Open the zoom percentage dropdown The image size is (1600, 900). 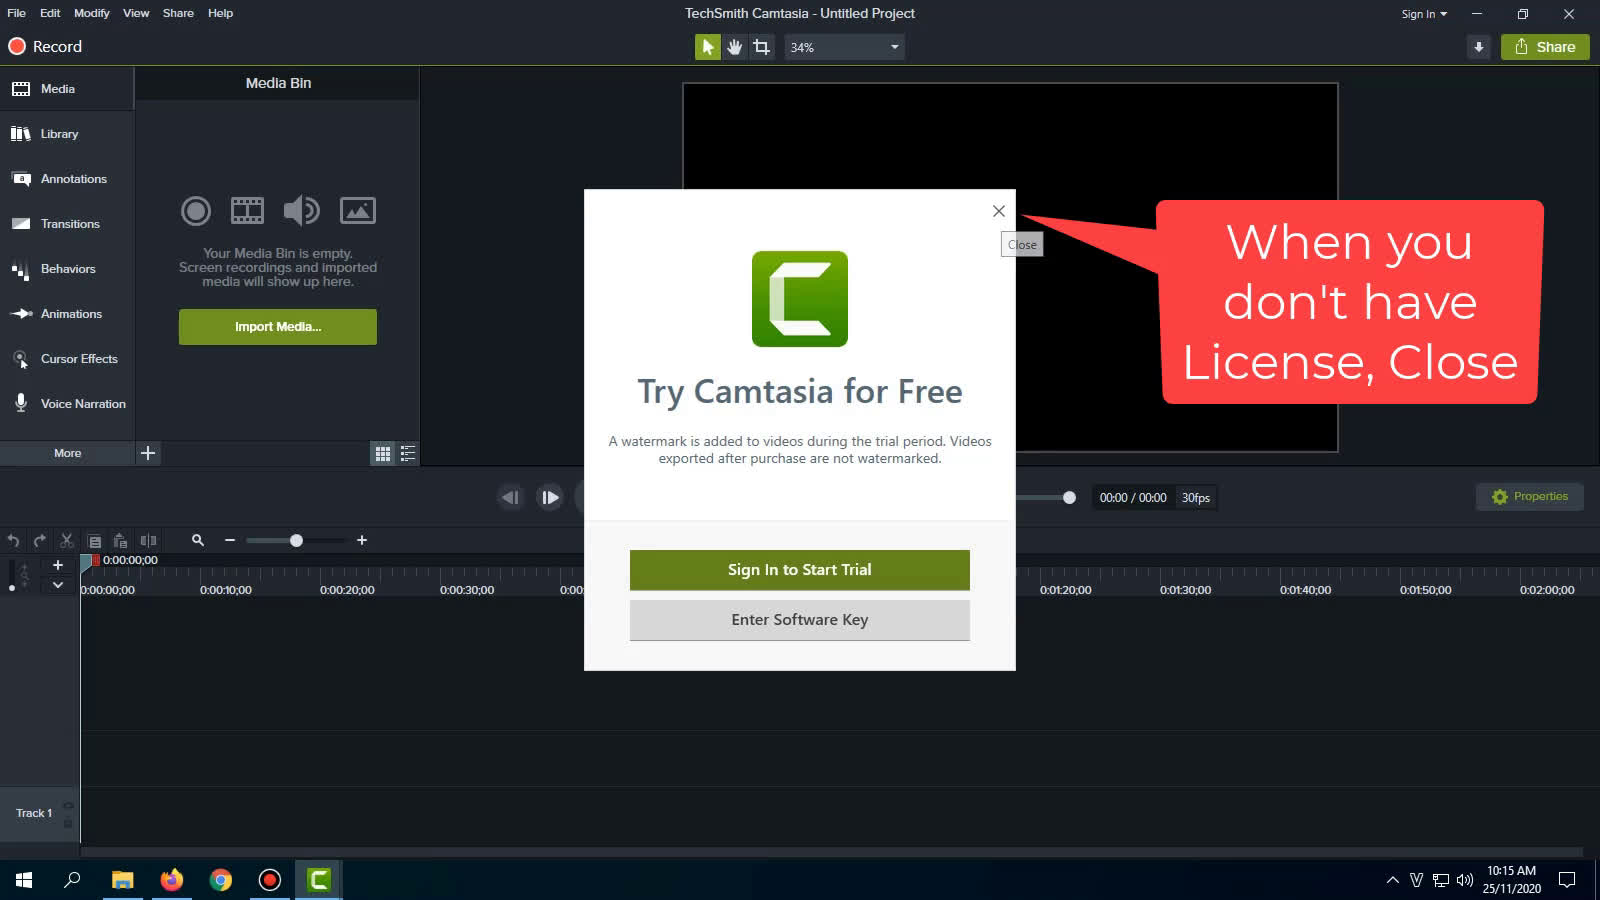[893, 46]
